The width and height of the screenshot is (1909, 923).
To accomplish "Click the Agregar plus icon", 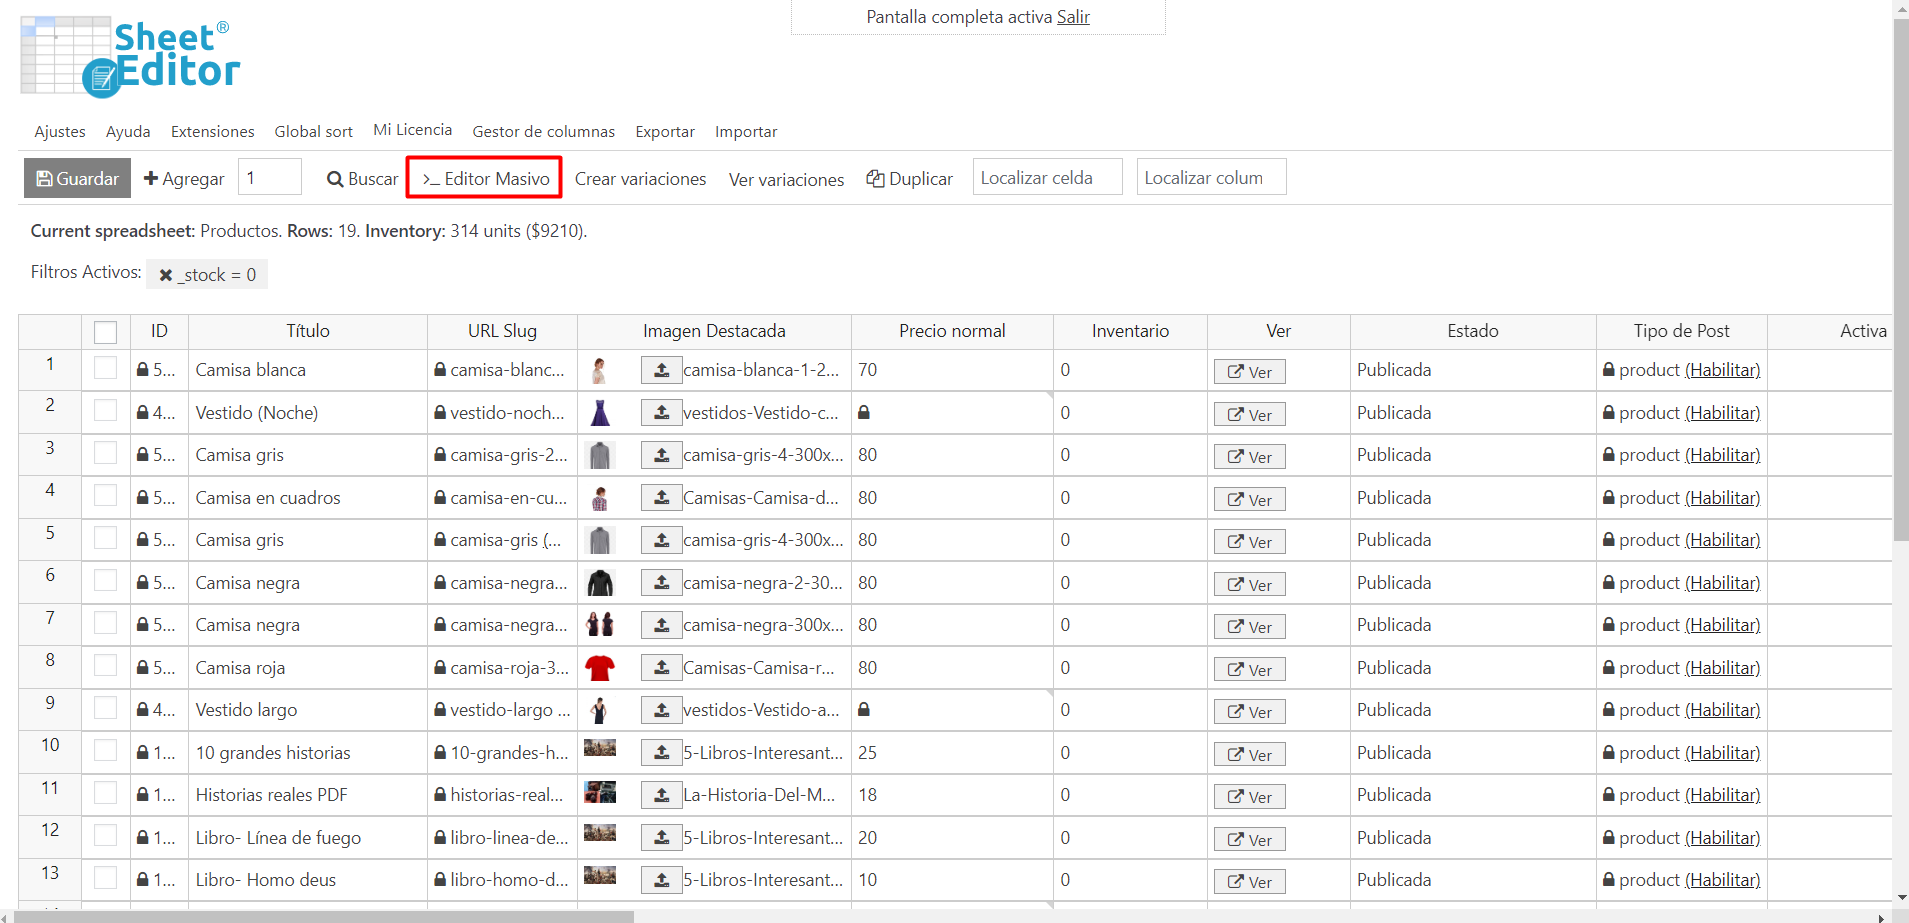I will coord(151,178).
